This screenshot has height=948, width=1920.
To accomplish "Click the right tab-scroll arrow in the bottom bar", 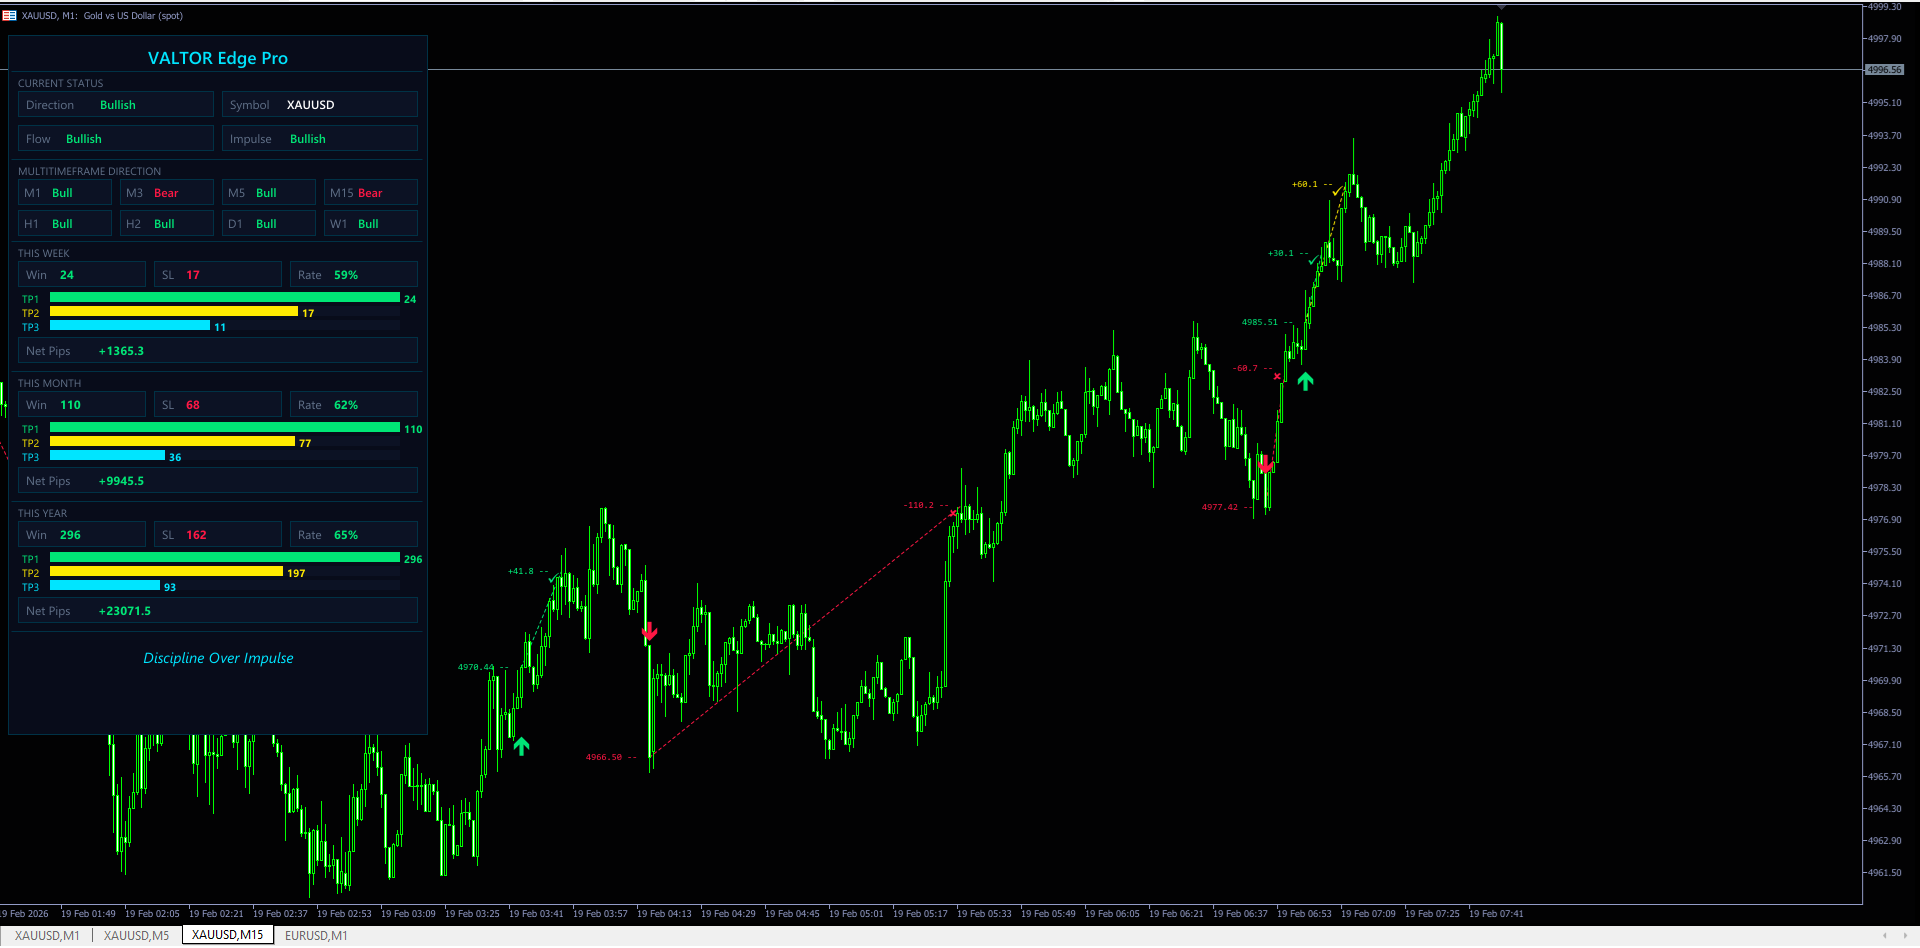I will 1903,936.
